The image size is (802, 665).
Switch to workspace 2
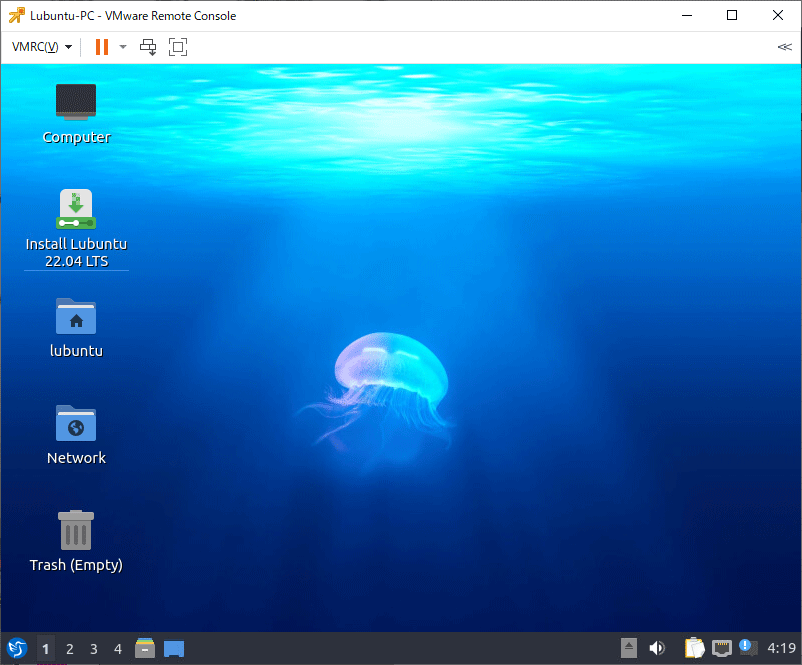click(70, 649)
